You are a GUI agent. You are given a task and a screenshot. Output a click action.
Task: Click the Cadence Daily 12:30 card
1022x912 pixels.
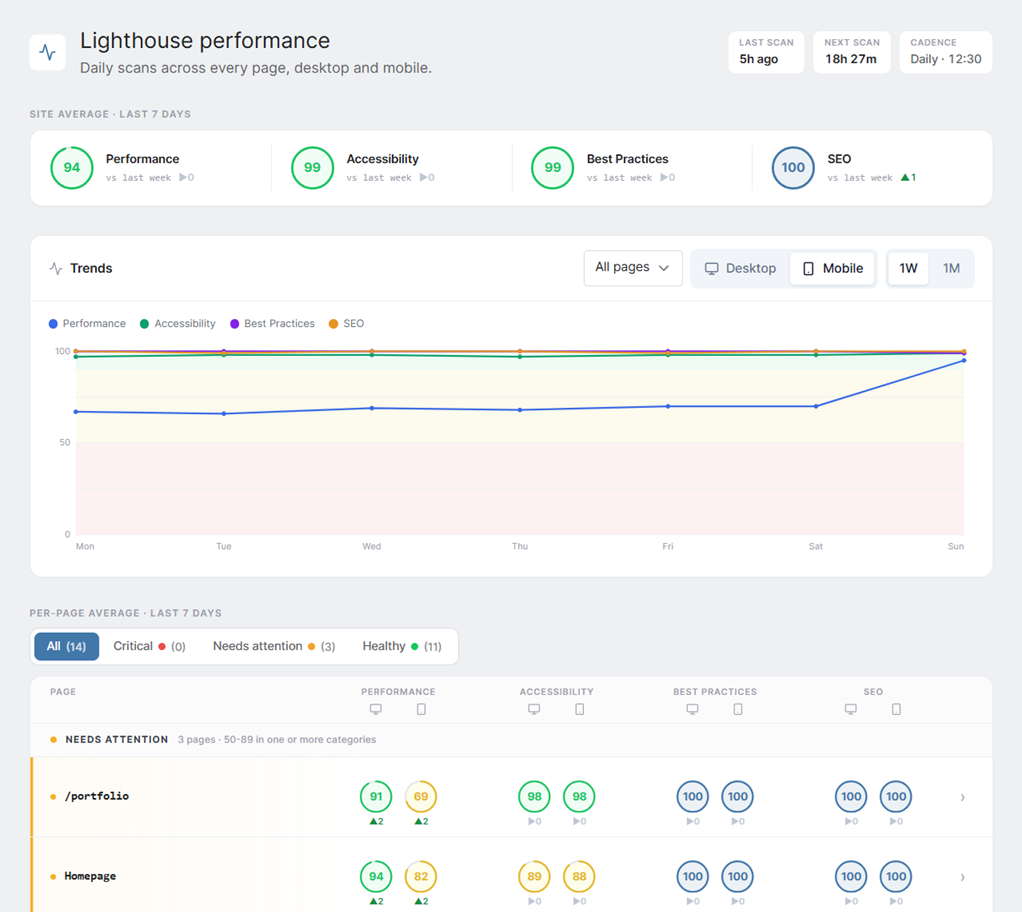[x=946, y=52]
